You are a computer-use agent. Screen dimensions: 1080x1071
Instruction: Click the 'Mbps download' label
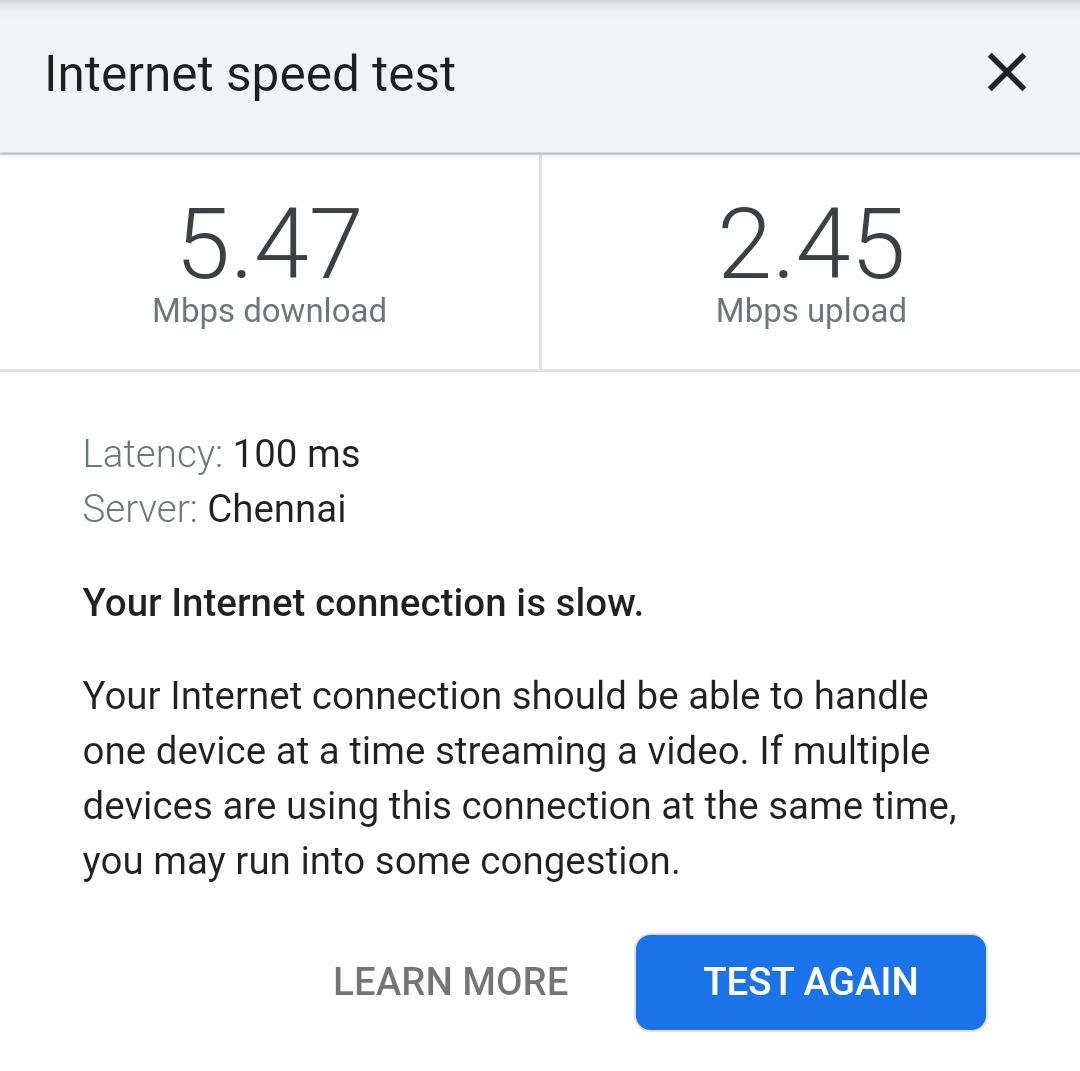(267, 310)
